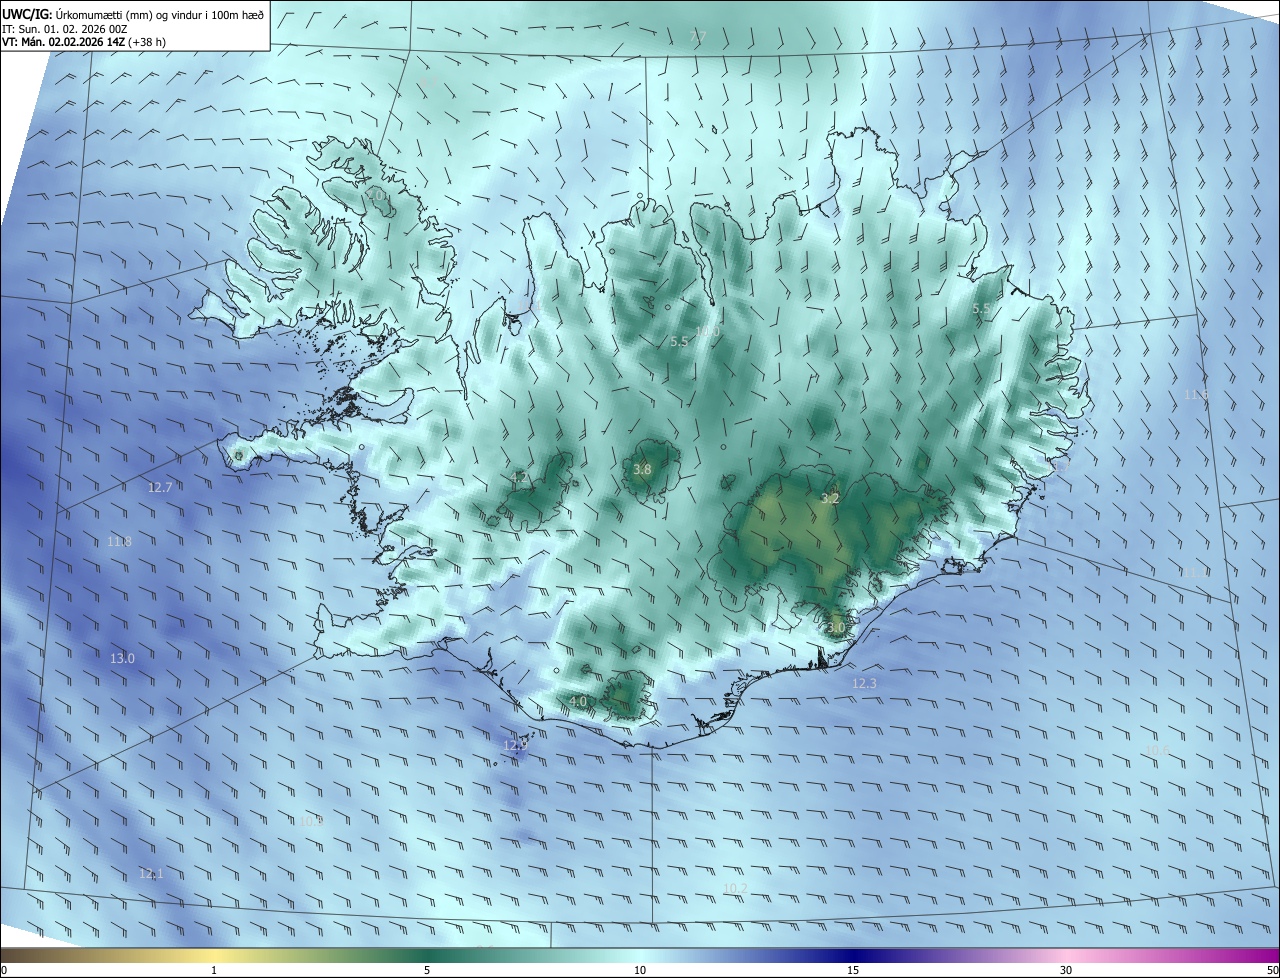Click the colorbar tick label 0

[3, 970]
